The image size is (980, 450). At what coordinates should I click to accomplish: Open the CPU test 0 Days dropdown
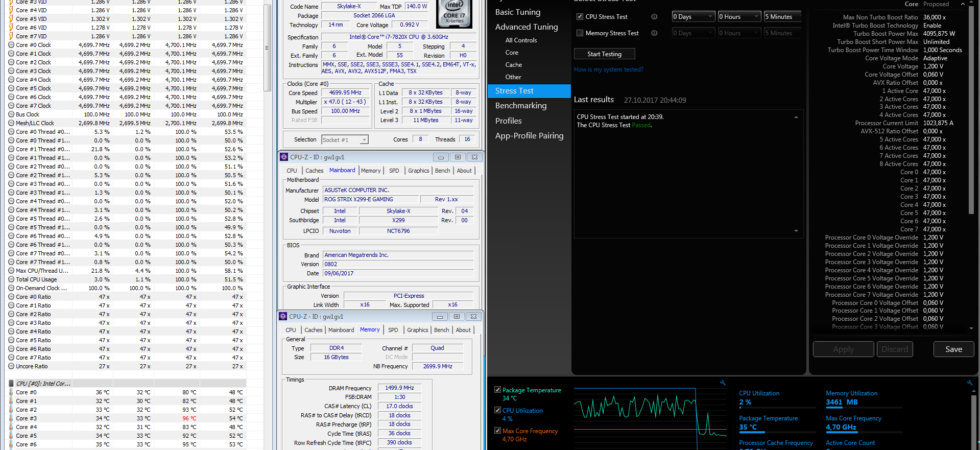[693, 17]
